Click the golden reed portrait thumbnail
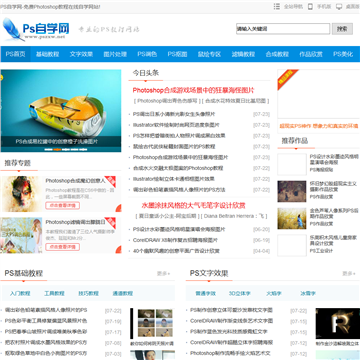The width and height of the screenshot is (360, 360). tap(292, 218)
